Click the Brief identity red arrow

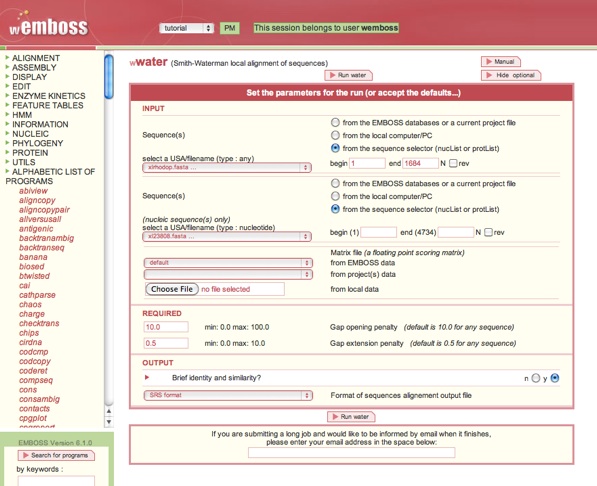pyautogui.click(x=147, y=378)
